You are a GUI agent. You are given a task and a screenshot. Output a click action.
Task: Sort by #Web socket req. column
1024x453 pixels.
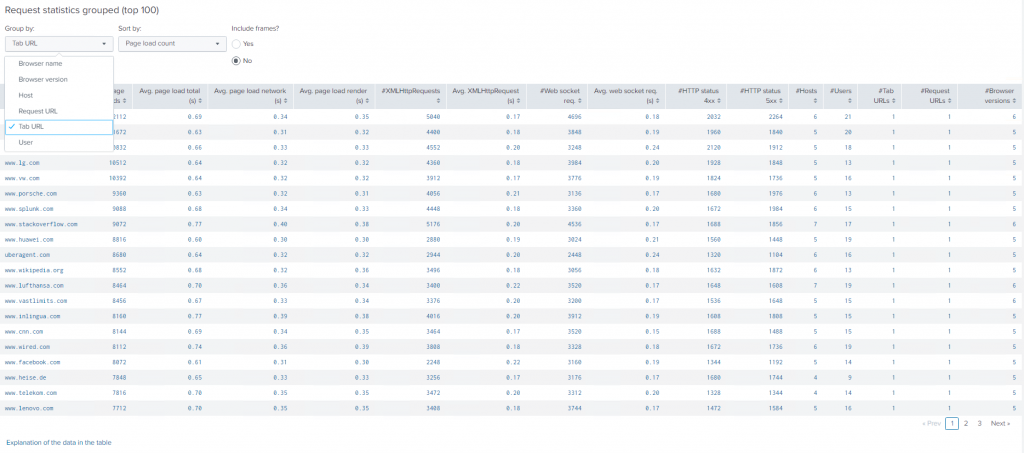[x=556, y=96]
